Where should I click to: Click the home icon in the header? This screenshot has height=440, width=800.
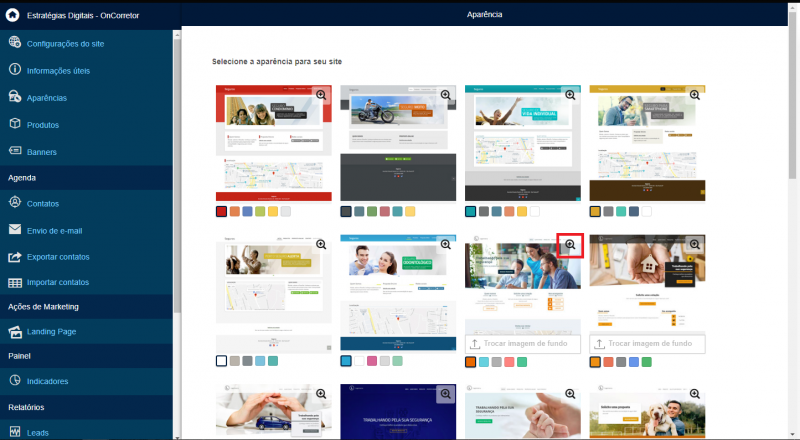tap(12, 15)
